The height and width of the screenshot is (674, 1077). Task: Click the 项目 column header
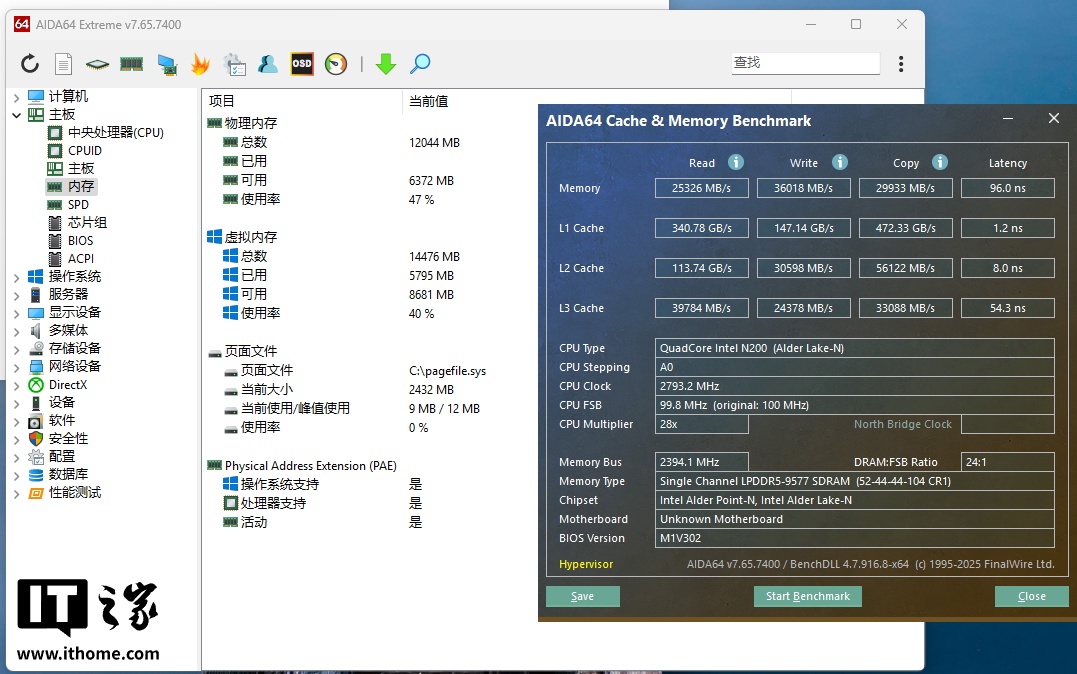222,101
